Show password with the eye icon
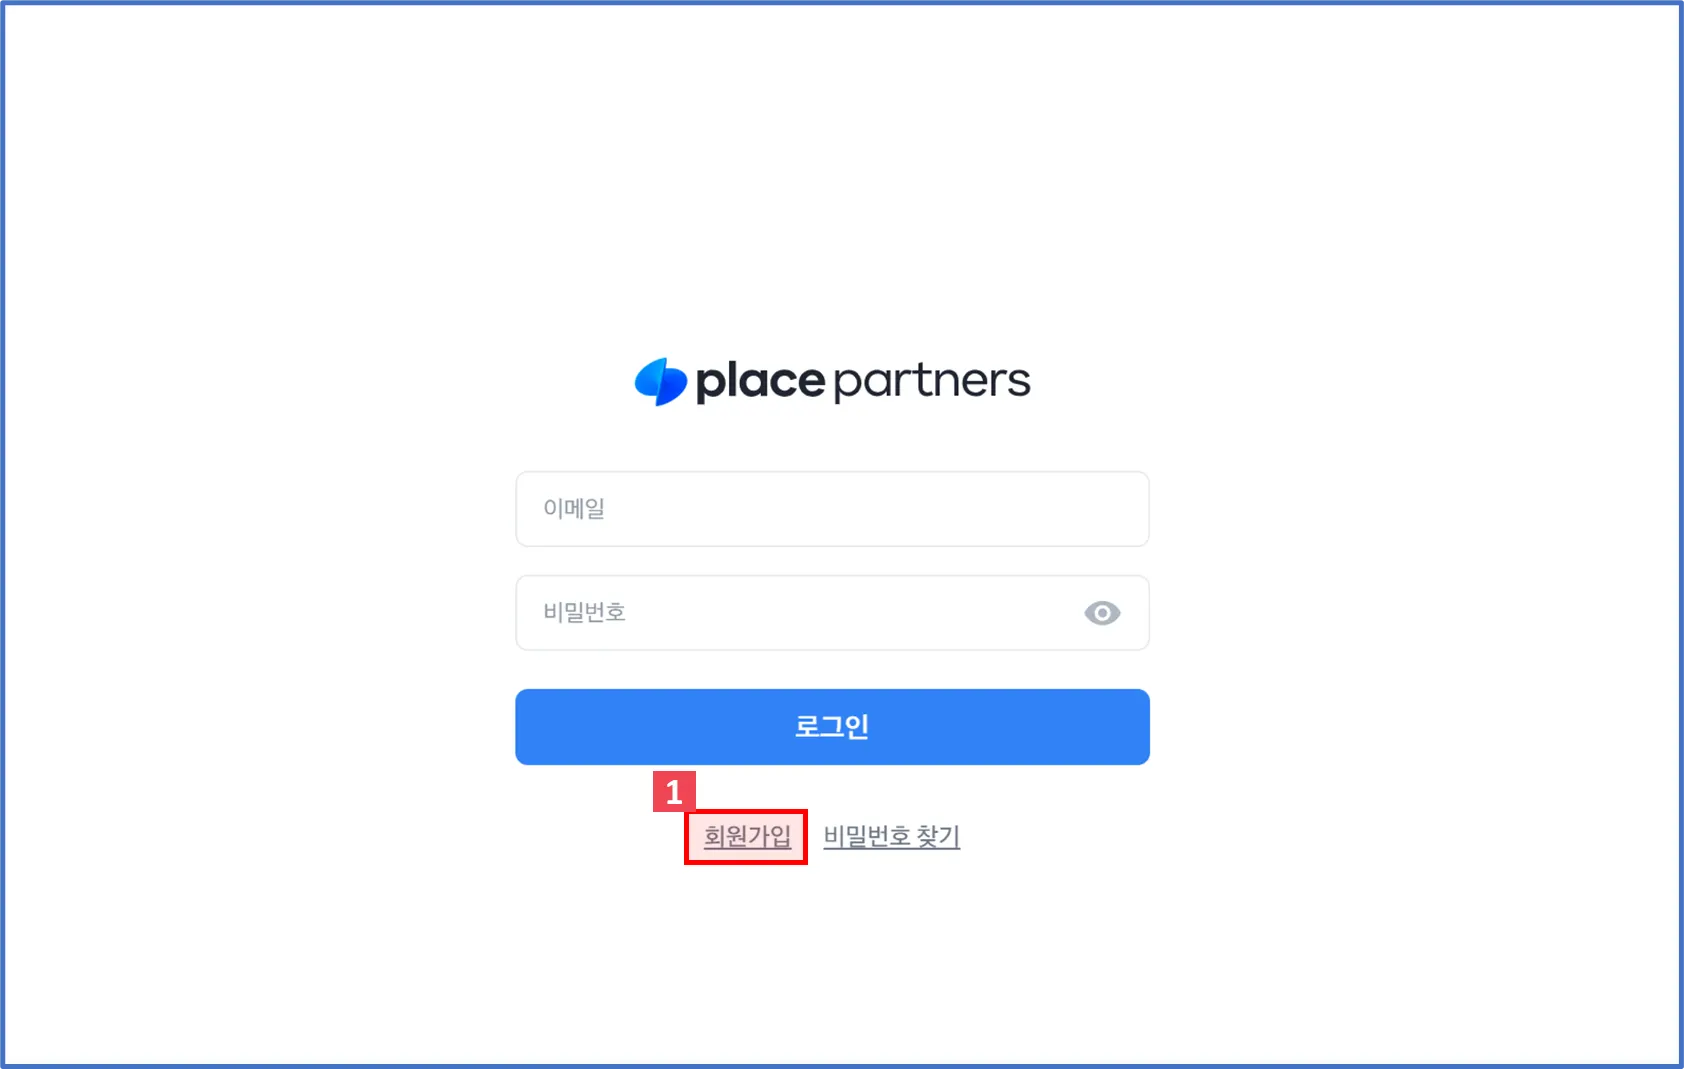This screenshot has height=1069, width=1684. tap(1102, 613)
